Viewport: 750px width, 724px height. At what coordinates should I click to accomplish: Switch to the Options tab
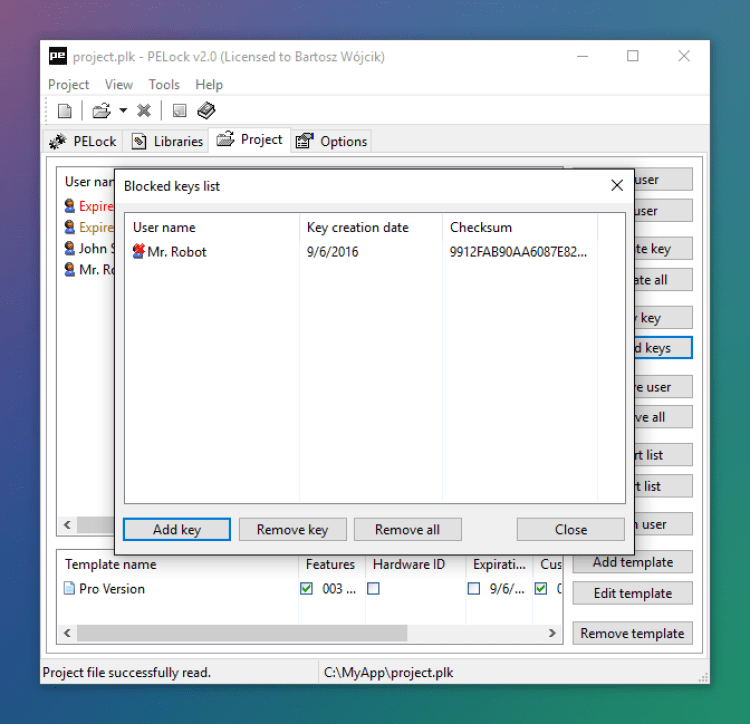coord(331,142)
